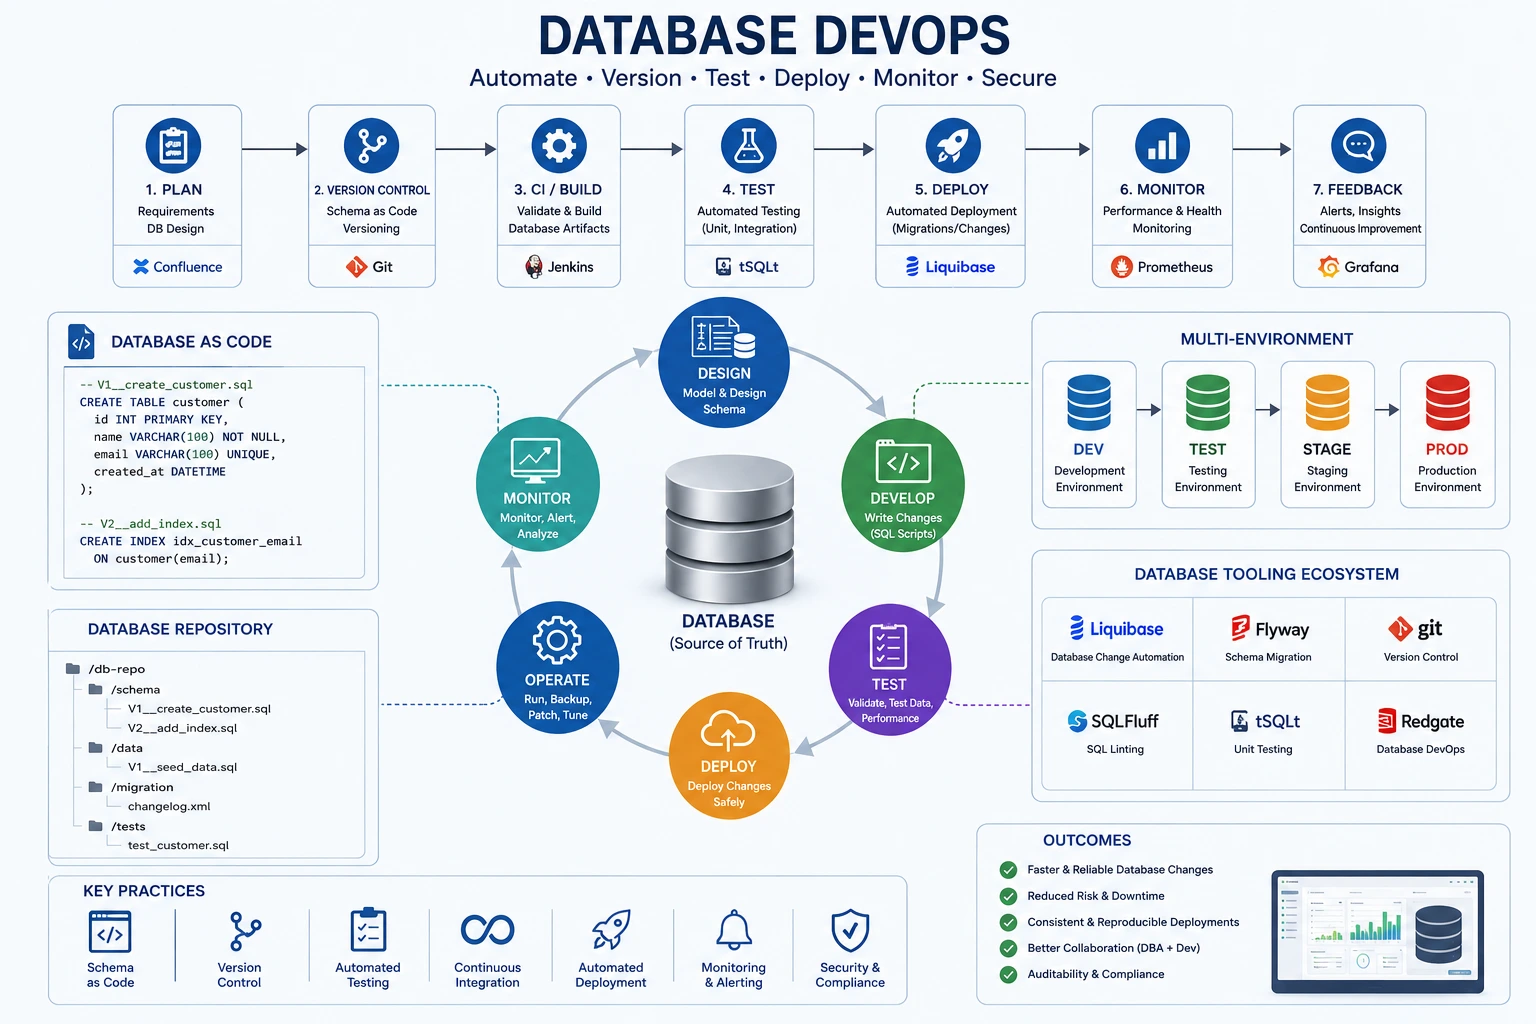This screenshot has width=1536, height=1024.
Task: Click the Plan clipboard icon
Action: click(173, 146)
